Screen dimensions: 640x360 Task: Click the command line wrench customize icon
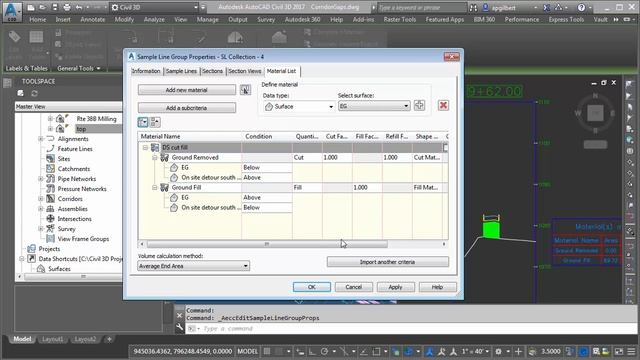click(180, 327)
